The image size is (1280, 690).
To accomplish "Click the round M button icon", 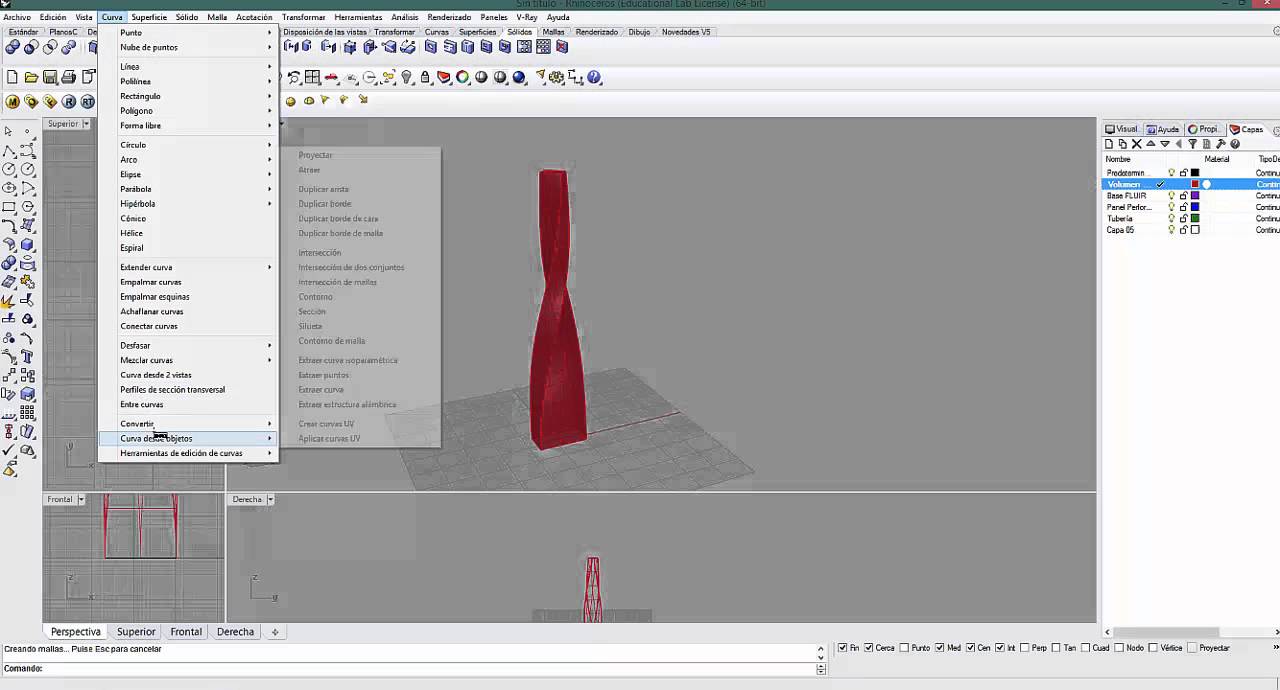I will [12, 102].
